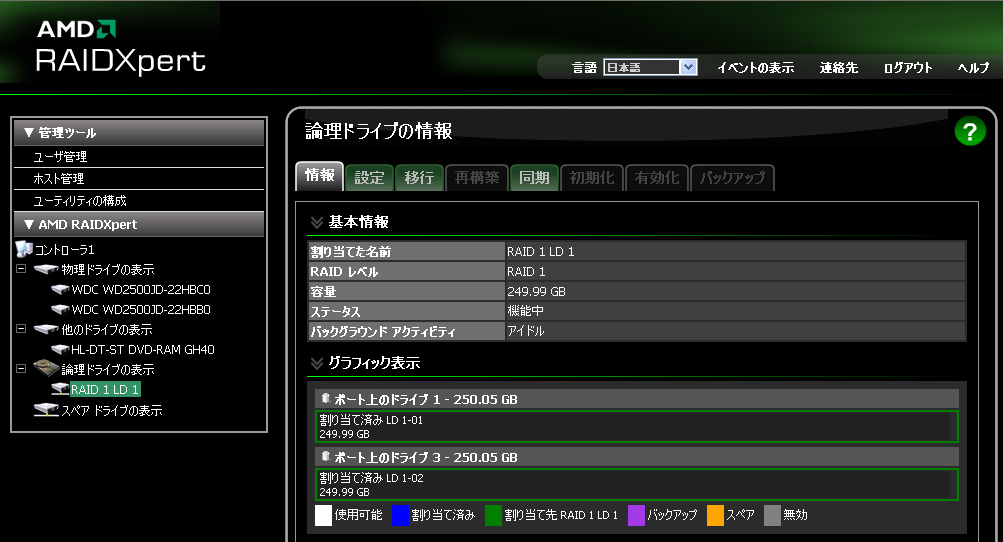Collapse the 物理ドライブの表示 tree node

tap(21, 269)
